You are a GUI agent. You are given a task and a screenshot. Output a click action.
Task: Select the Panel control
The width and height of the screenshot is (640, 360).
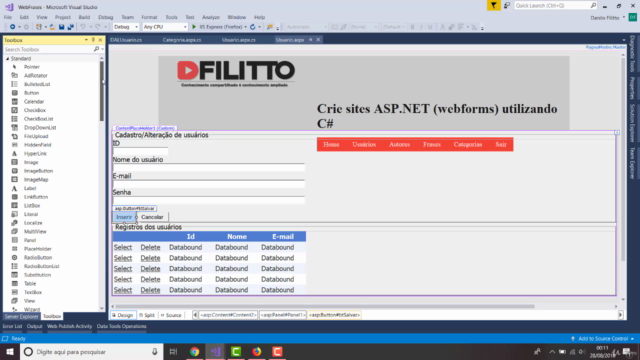(30, 240)
